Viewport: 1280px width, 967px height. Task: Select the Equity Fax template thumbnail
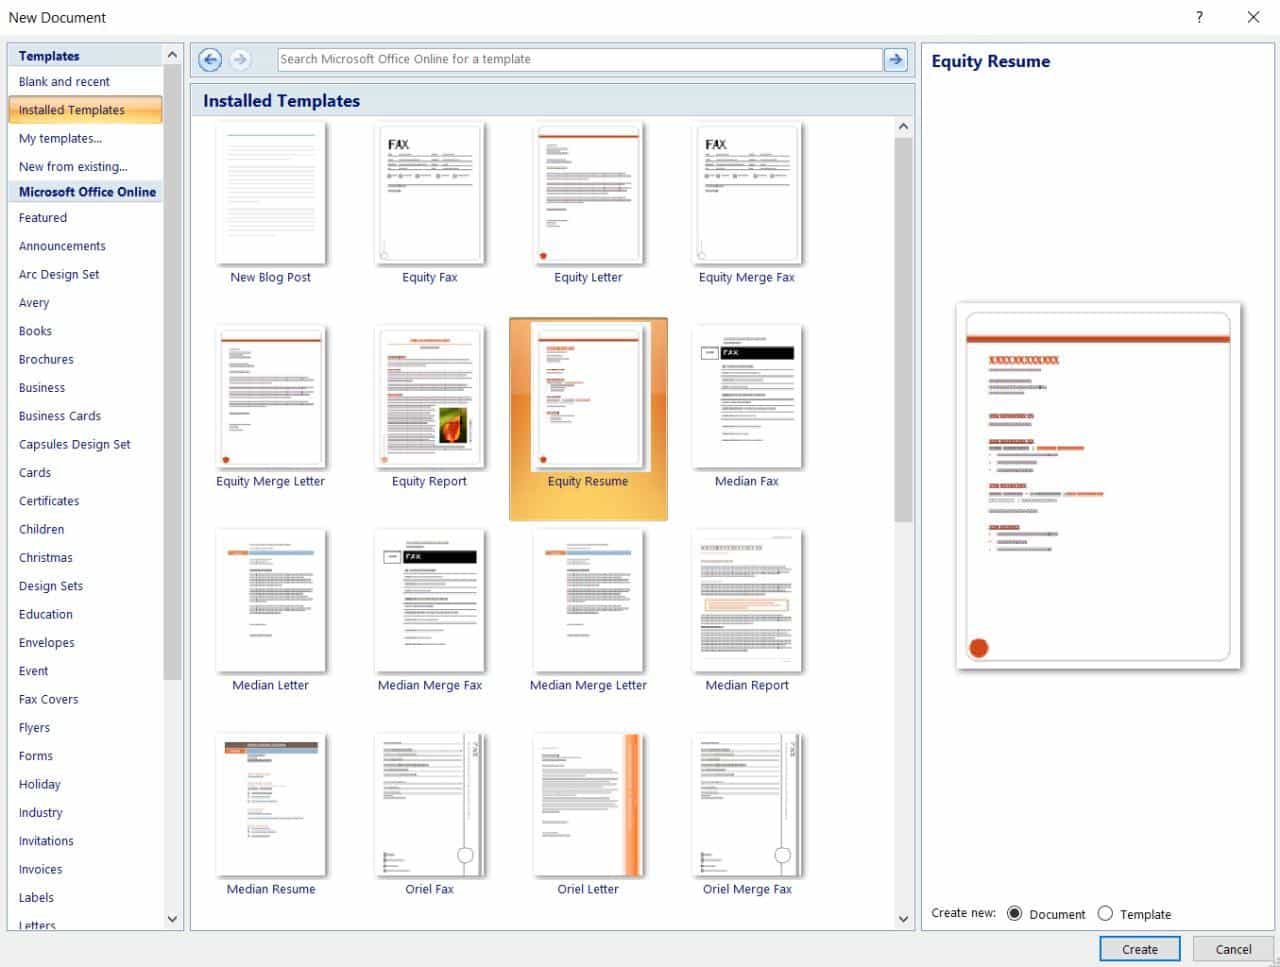coord(430,194)
